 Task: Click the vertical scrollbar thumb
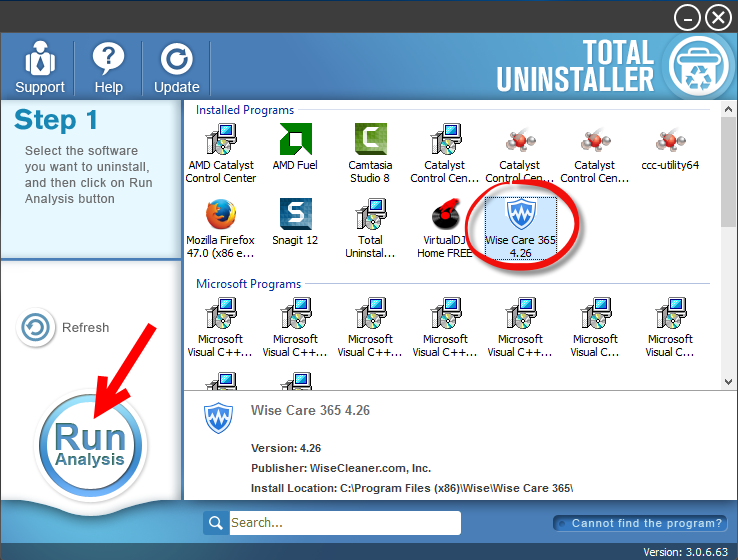728,172
